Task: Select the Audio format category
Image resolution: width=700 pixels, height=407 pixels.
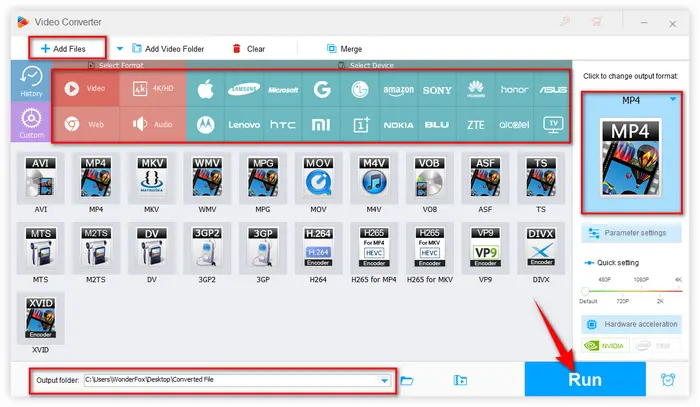Action: [153, 124]
